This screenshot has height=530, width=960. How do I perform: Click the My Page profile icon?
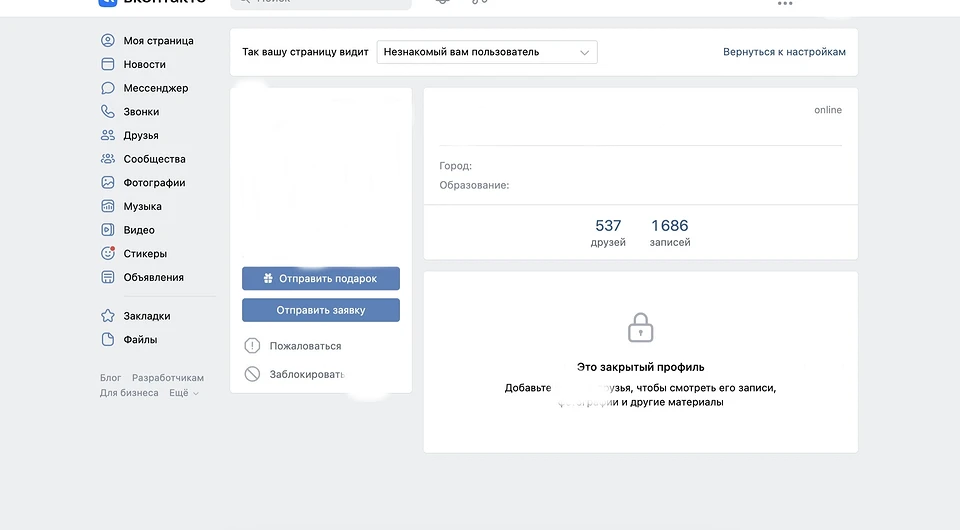tap(108, 41)
